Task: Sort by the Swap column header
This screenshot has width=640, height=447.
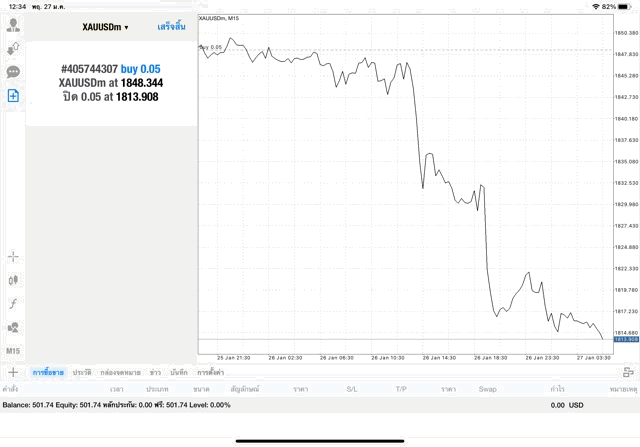Action: click(488, 388)
